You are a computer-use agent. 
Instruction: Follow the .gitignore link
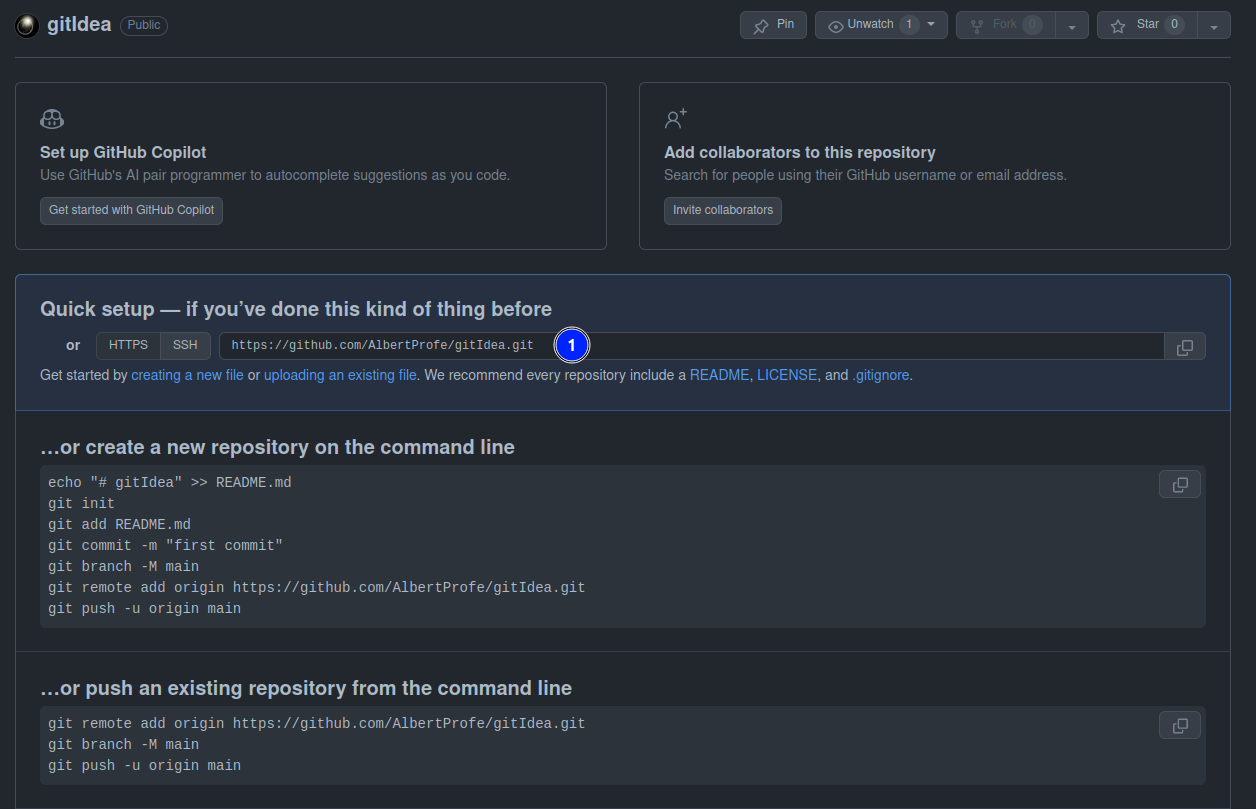click(881, 376)
